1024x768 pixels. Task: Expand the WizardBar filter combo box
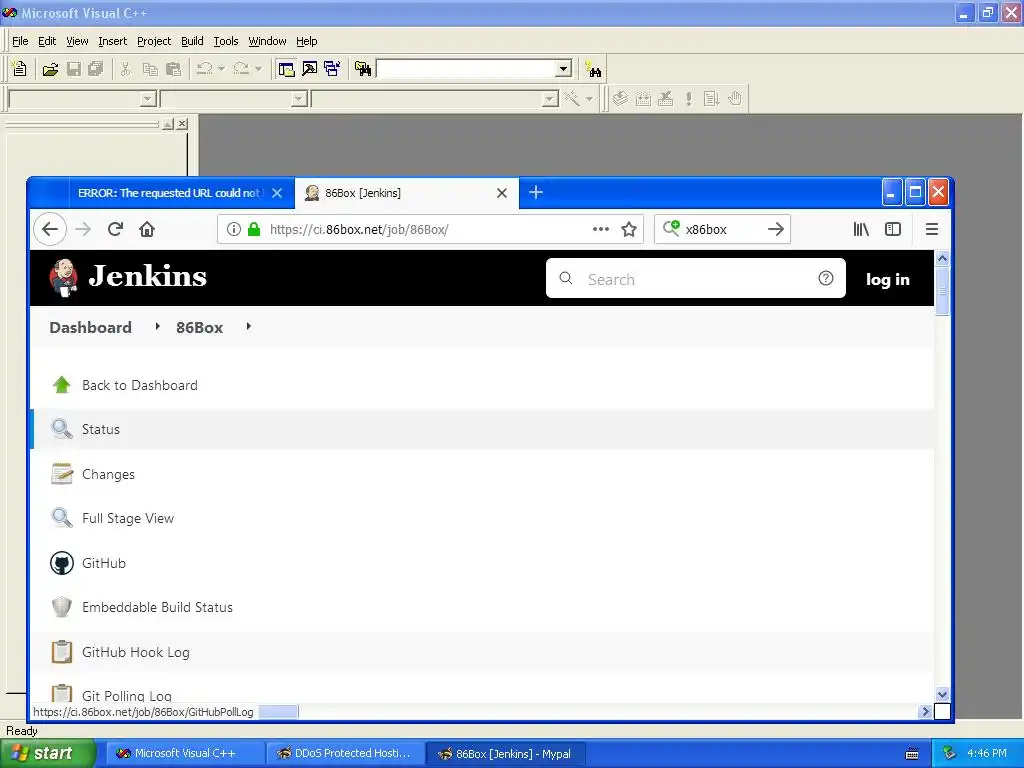coord(299,99)
